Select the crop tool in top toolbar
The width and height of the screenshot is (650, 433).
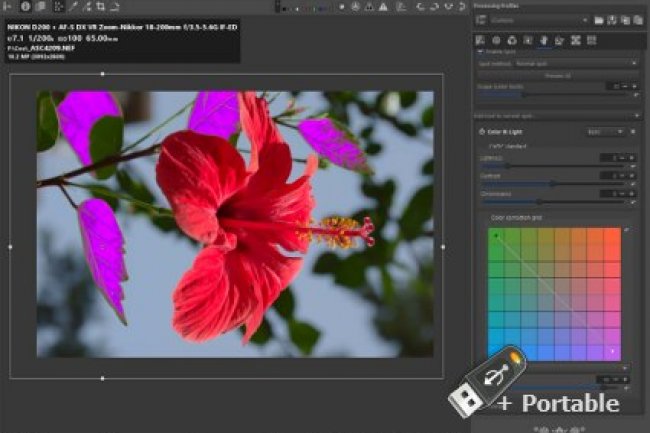[x=101, y=6]
